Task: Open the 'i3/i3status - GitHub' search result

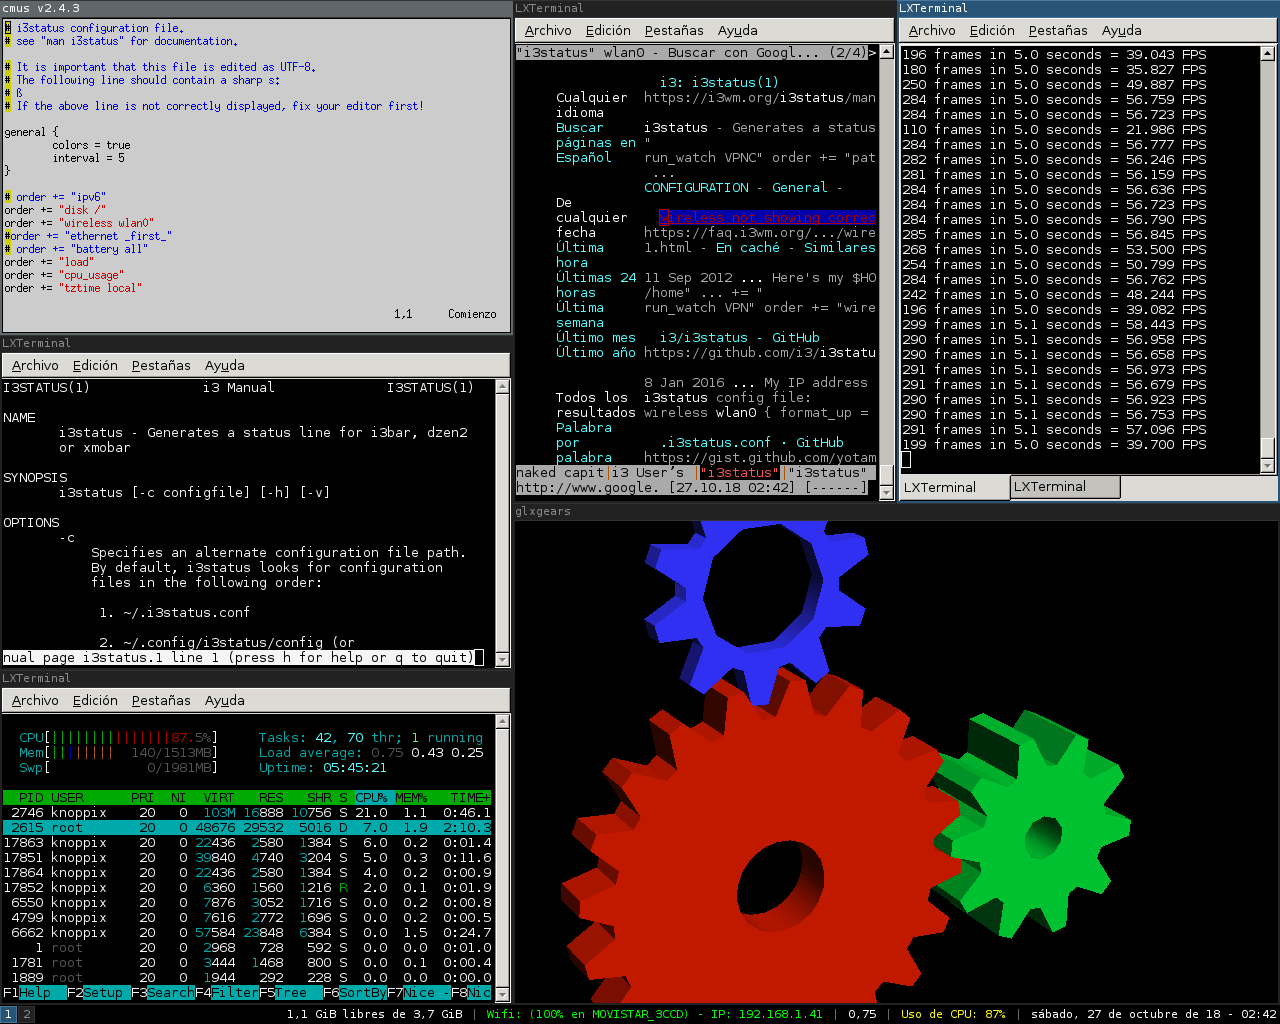Action: (x=739, y=338)
